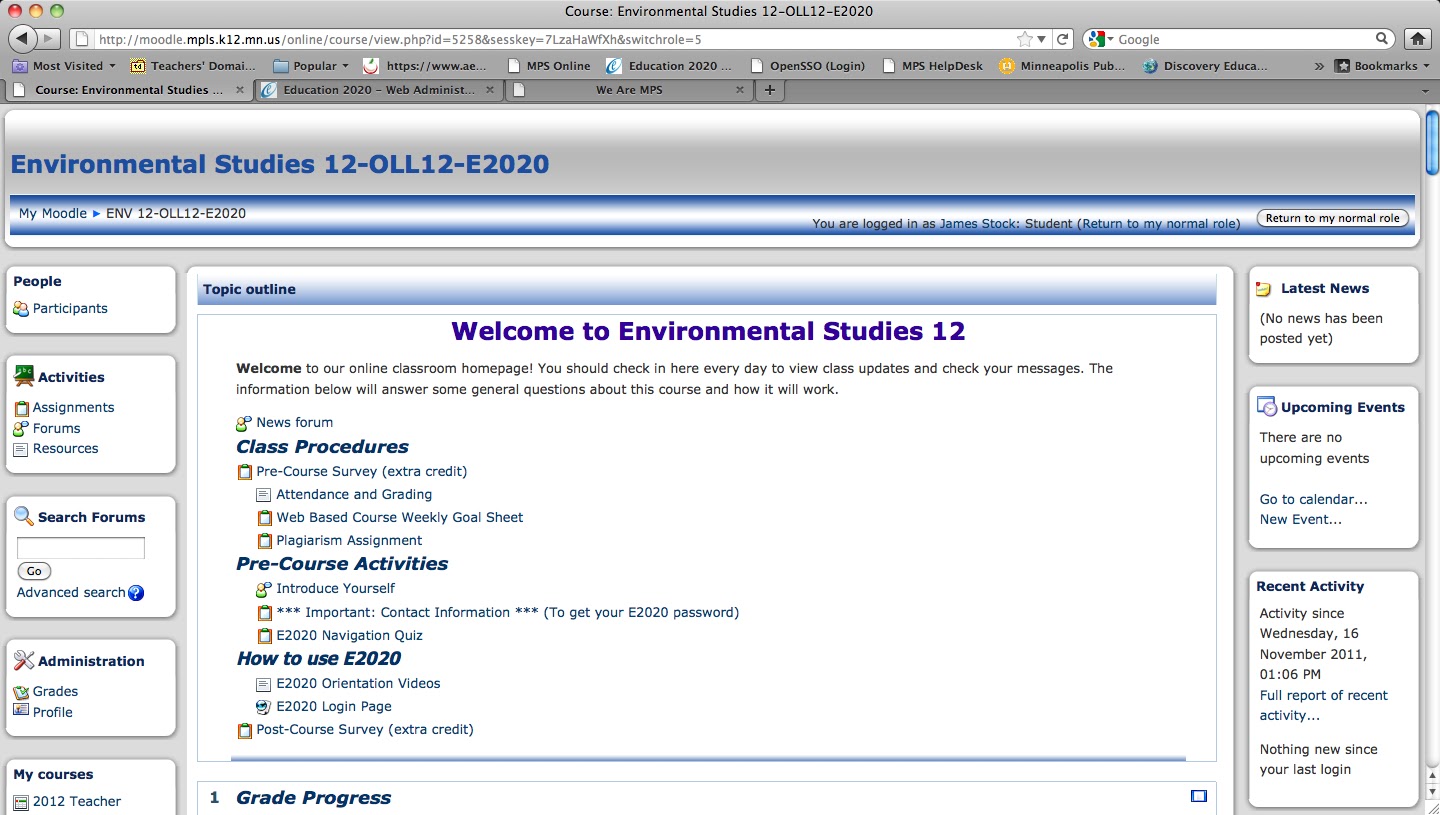Expand the Popular bookmarks folder
The height and width of the screenshot is (815, 1440).
(311, 65)
